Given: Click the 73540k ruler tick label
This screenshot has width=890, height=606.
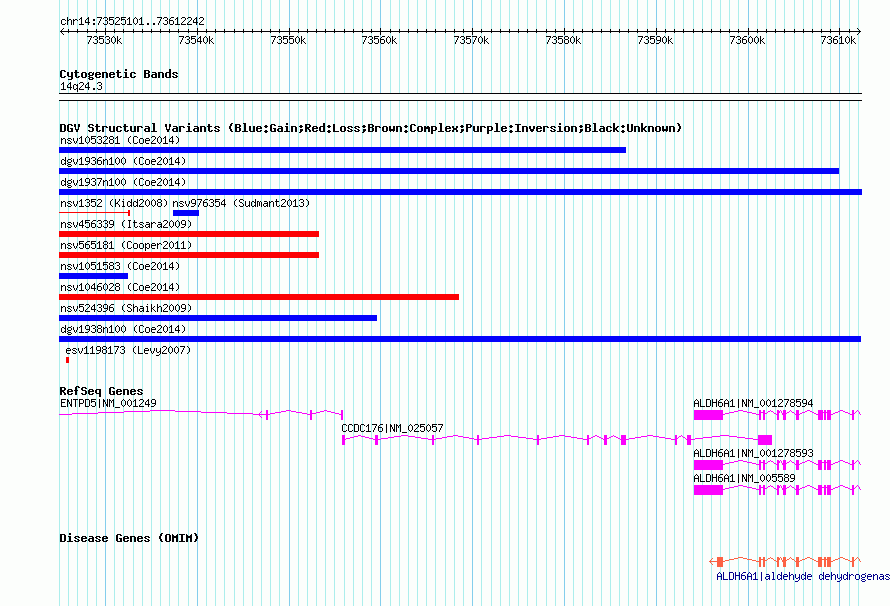Looking at the screenshot, I should pos(196,40).
